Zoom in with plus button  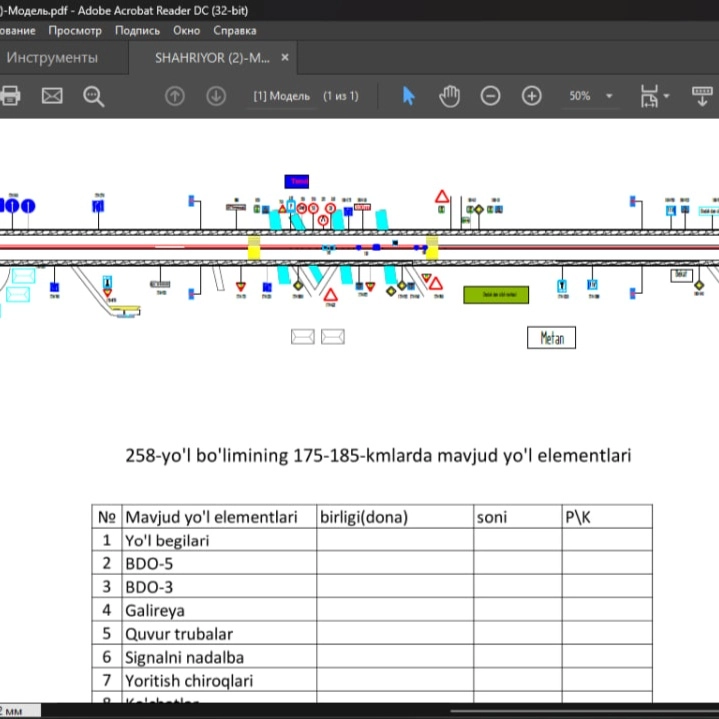[532, 96]
